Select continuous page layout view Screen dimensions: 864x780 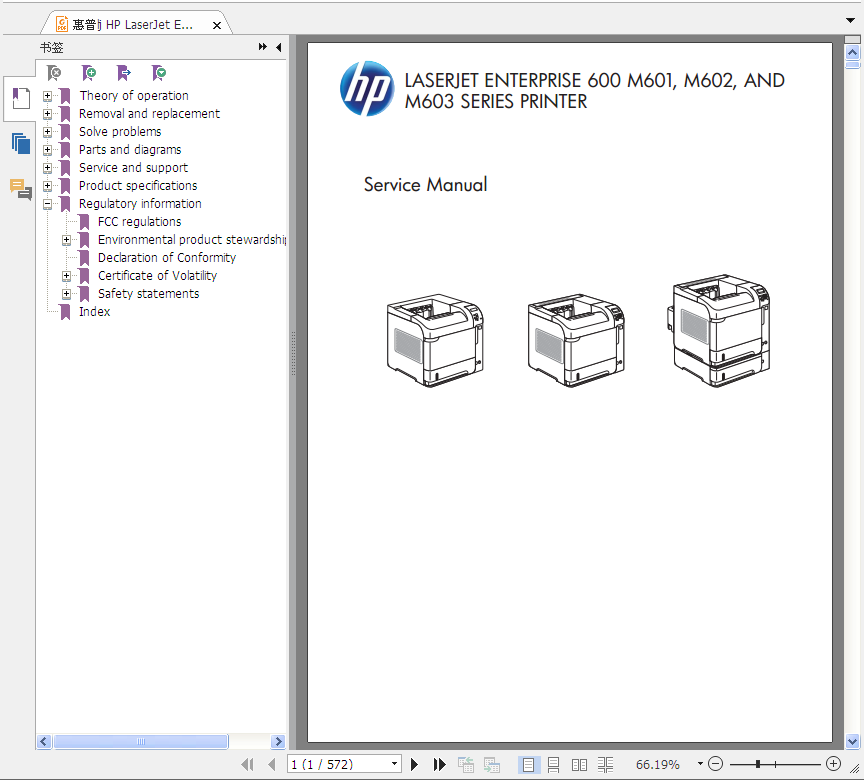[x=553, y=765]
